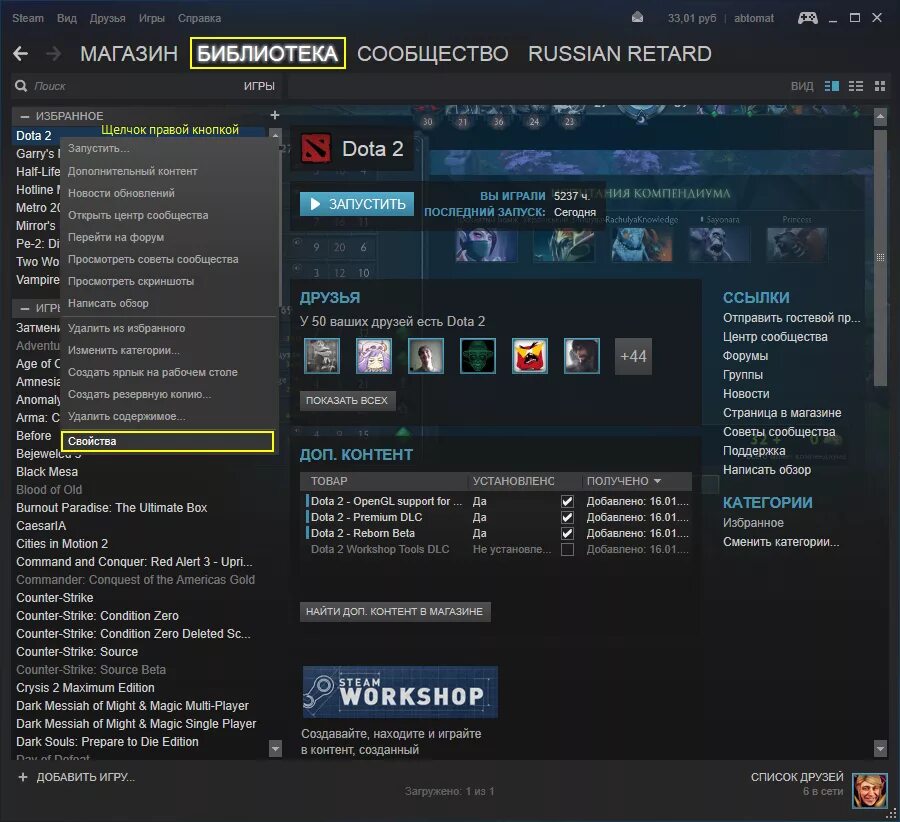The width and height of the screenshot is (900, 822).
Task: Switch to the МАГАЗИН tab
Action: (x=129, y=54)
